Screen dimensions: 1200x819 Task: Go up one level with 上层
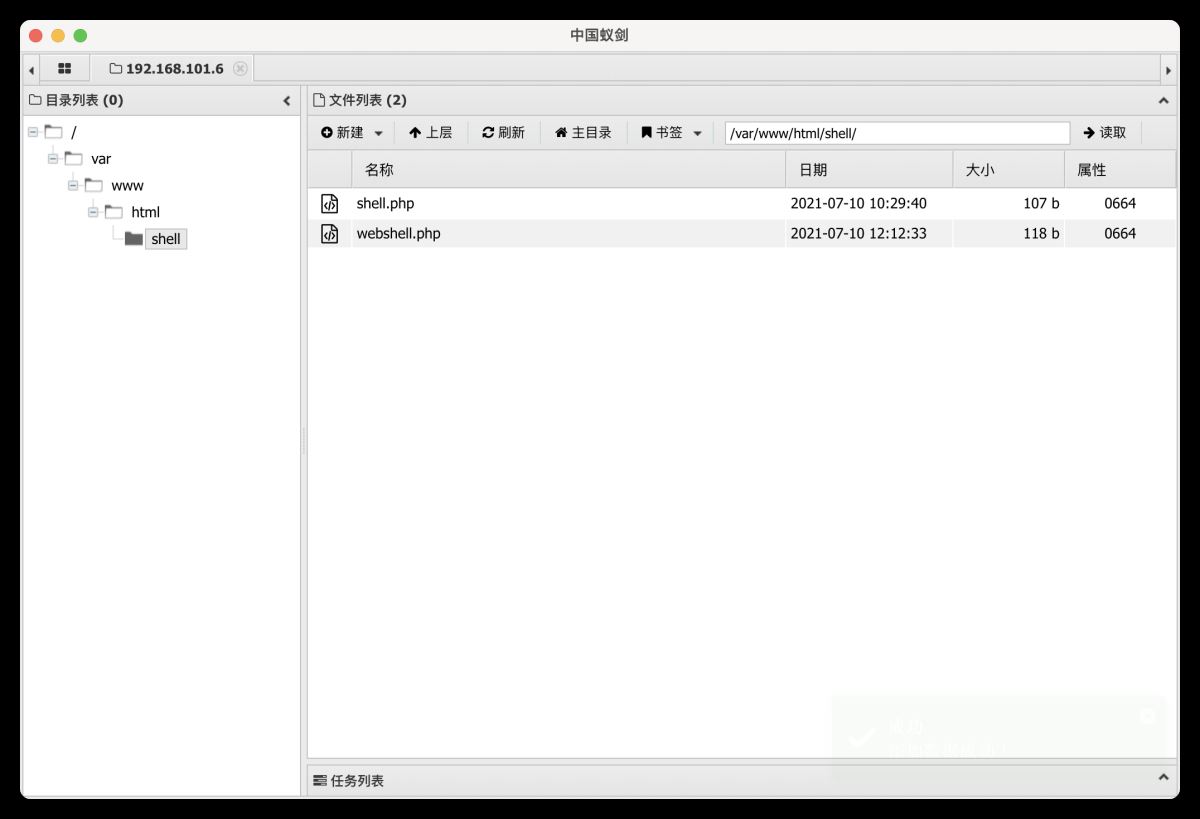click(430, 133)
